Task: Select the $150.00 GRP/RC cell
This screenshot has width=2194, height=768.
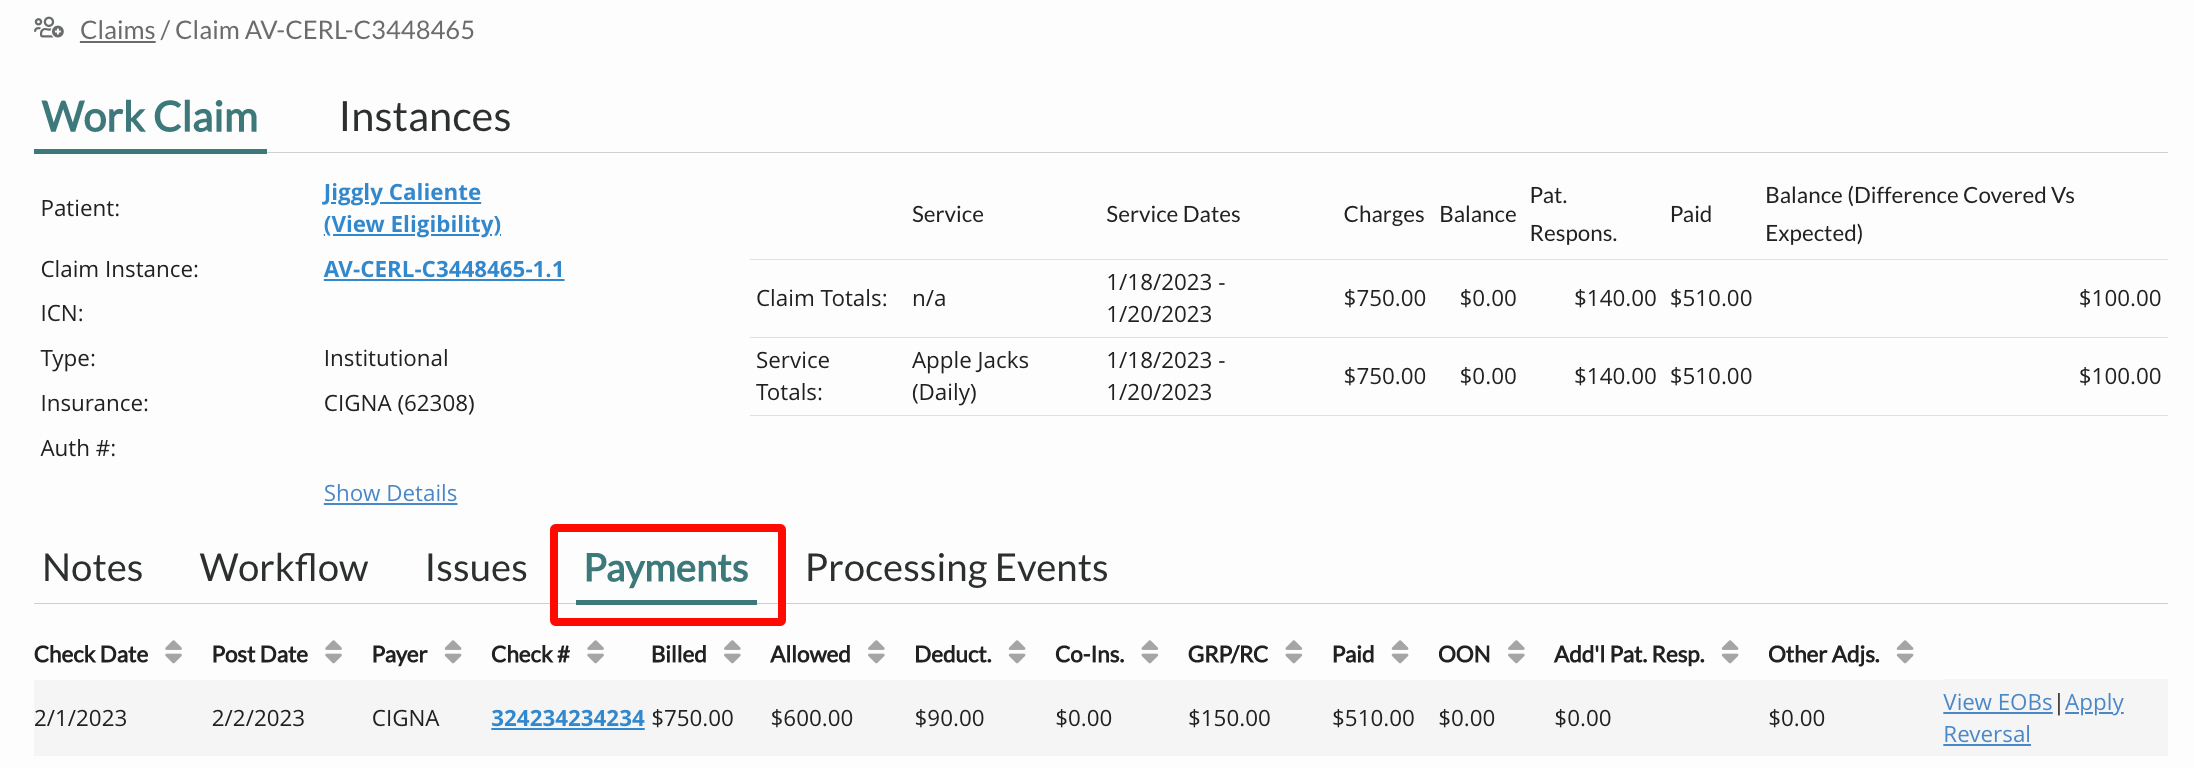Action: click(x=1228, y=718)
